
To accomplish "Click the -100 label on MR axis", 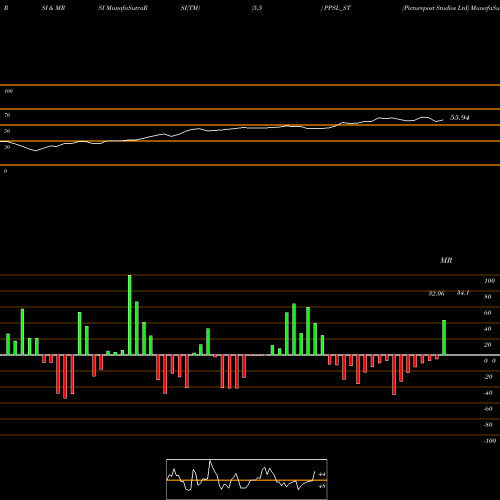I will point(490,441).
